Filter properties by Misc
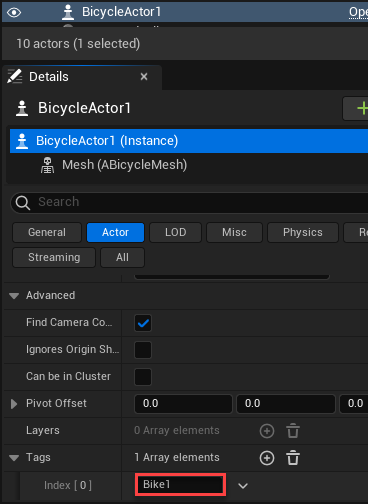The width and height of the screenshot is (368, 504). [x=234, y=232]
